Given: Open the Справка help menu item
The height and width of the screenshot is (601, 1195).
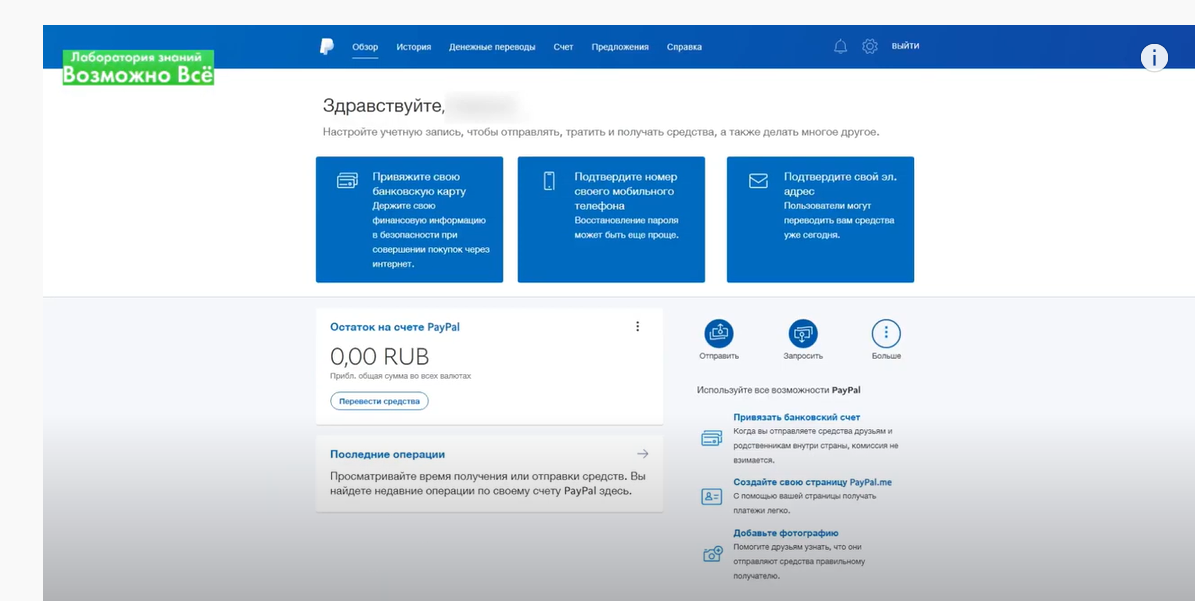Looking at the screenshot, I should coord(684,46).
